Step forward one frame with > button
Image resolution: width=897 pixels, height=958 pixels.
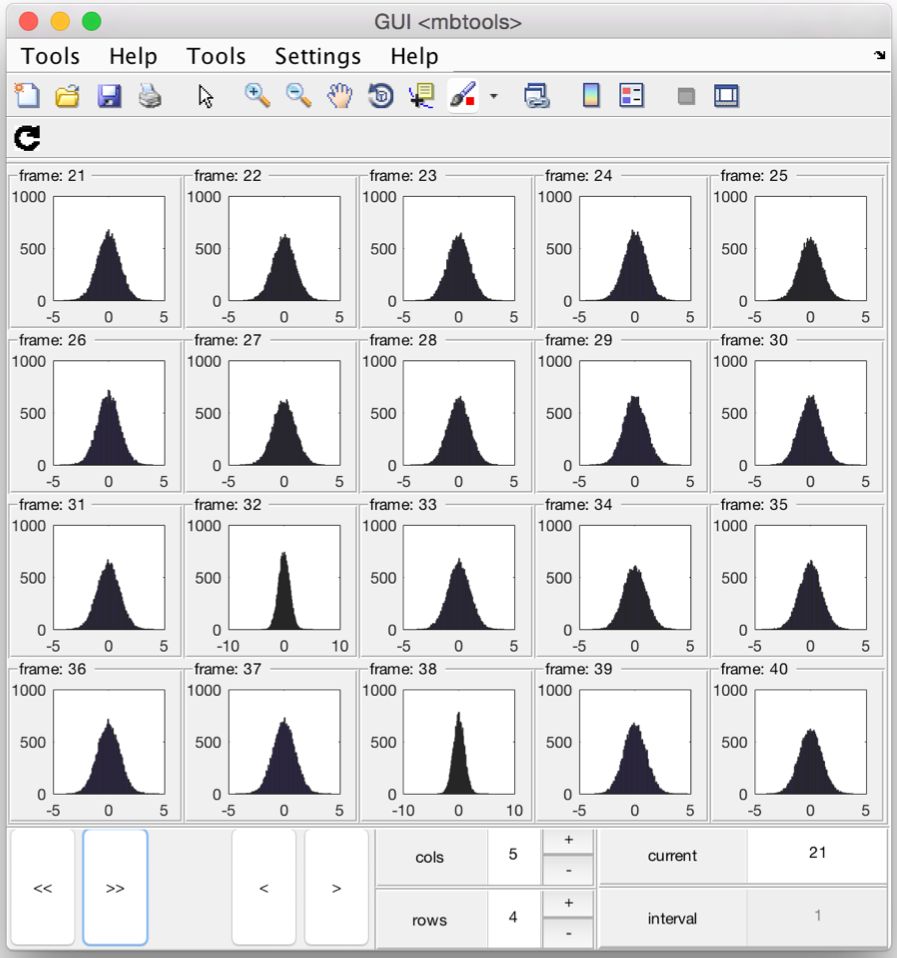337,887
